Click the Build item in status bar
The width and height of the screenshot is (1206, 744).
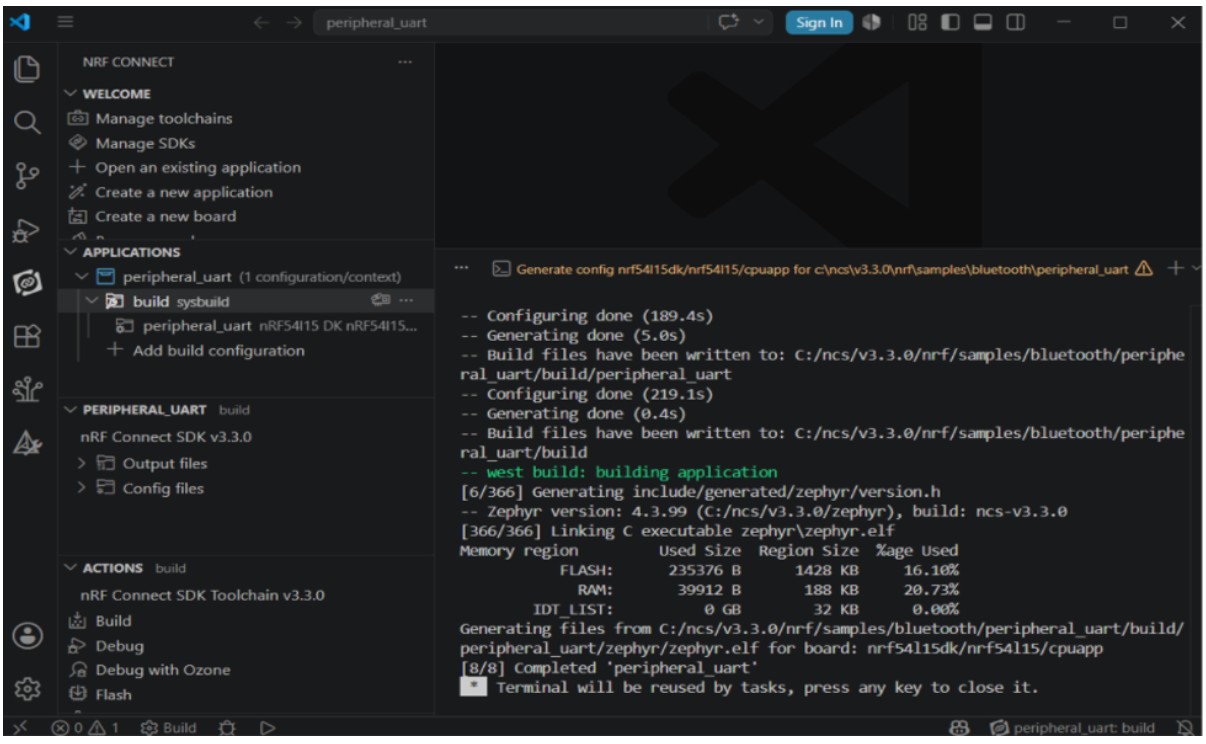[x=168, y=728]
